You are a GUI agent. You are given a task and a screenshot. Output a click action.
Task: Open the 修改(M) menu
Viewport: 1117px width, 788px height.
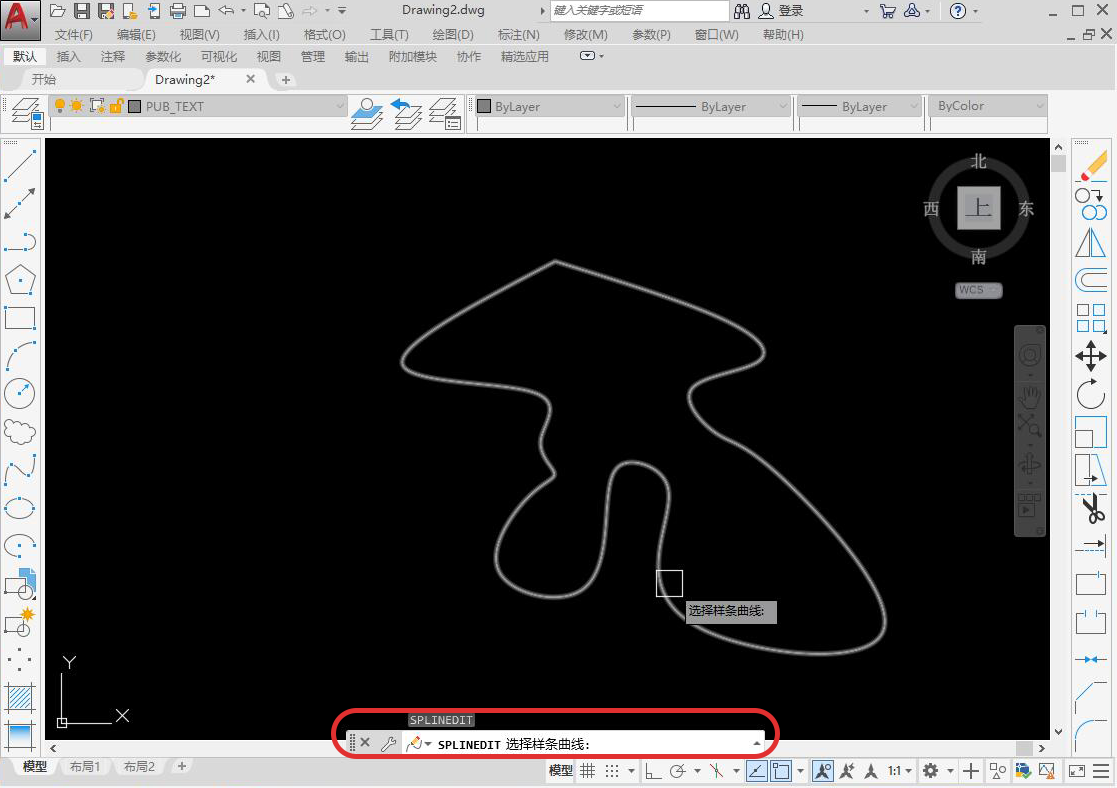pyautogui.click(x=586, y=34)
